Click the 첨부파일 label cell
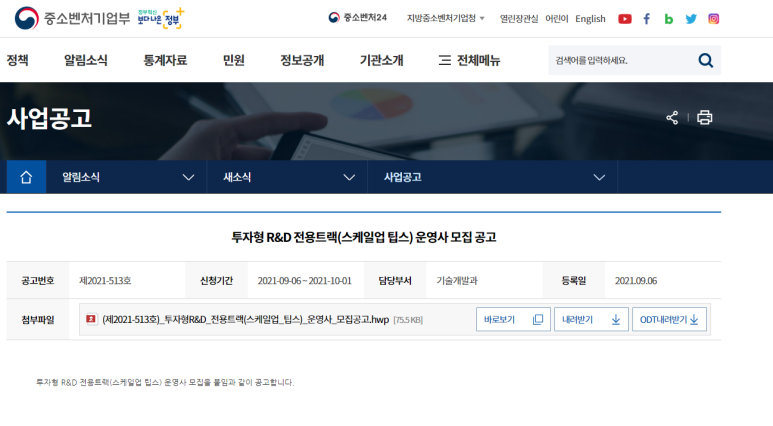This screenshot has height=426, width=773. (37, 320)
